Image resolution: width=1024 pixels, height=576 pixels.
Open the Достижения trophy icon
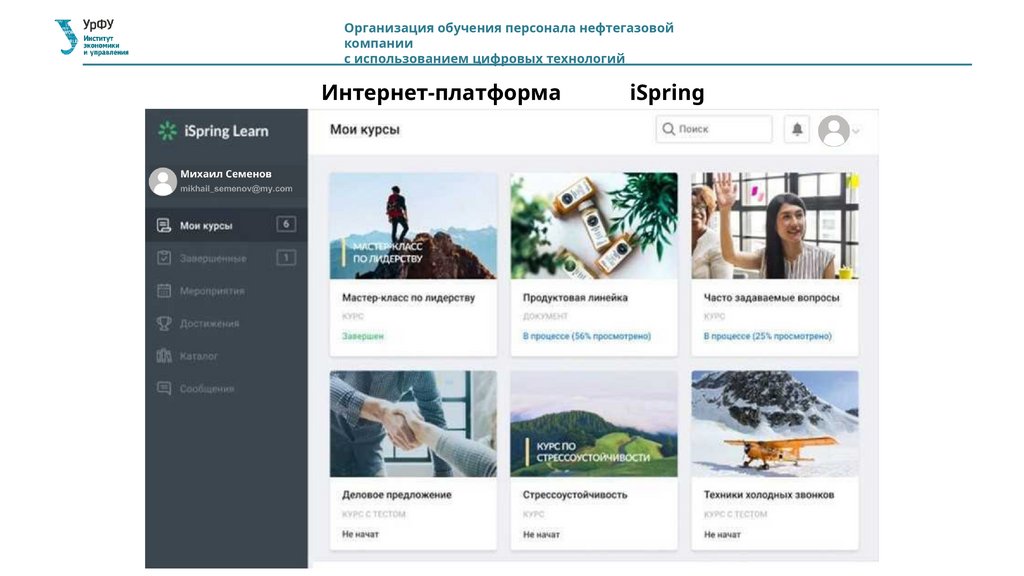pyautogui.click(x=164, y=323)
